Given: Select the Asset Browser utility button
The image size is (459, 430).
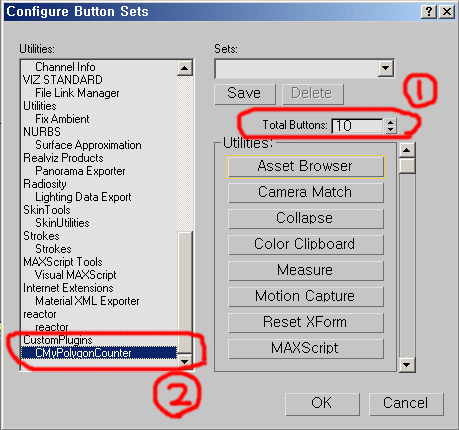Looking at the screenshot, I should pyautogui.click(x=306, y=166).
